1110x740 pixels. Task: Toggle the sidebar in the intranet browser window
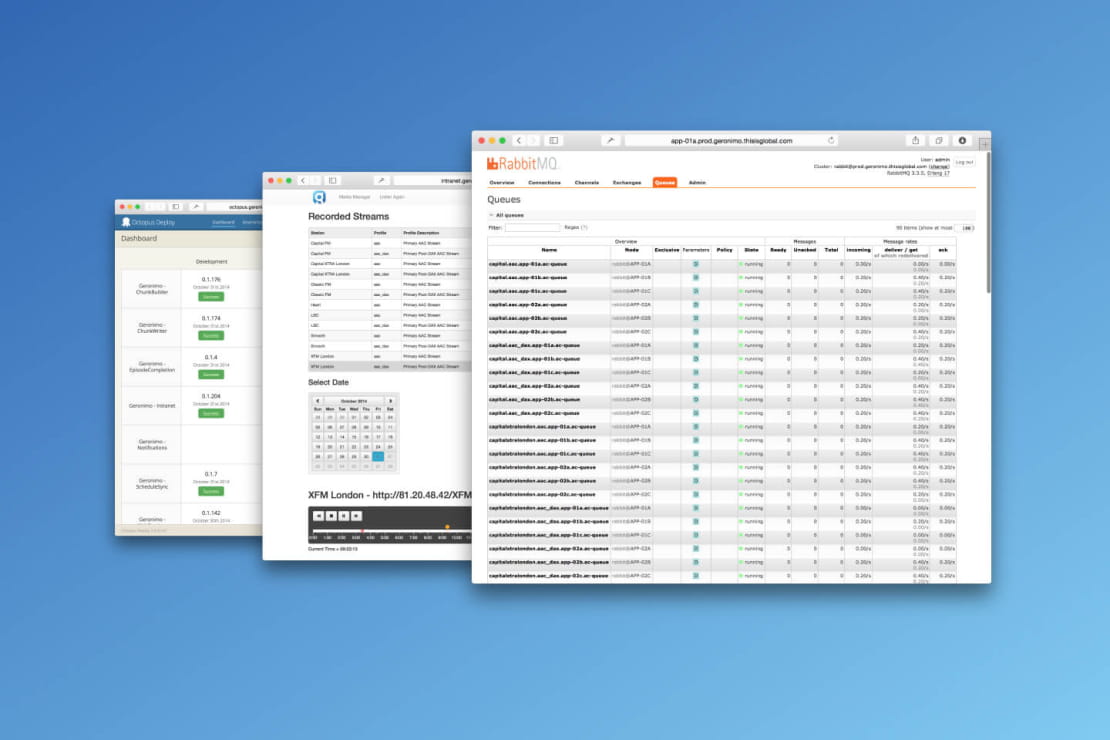332,181
